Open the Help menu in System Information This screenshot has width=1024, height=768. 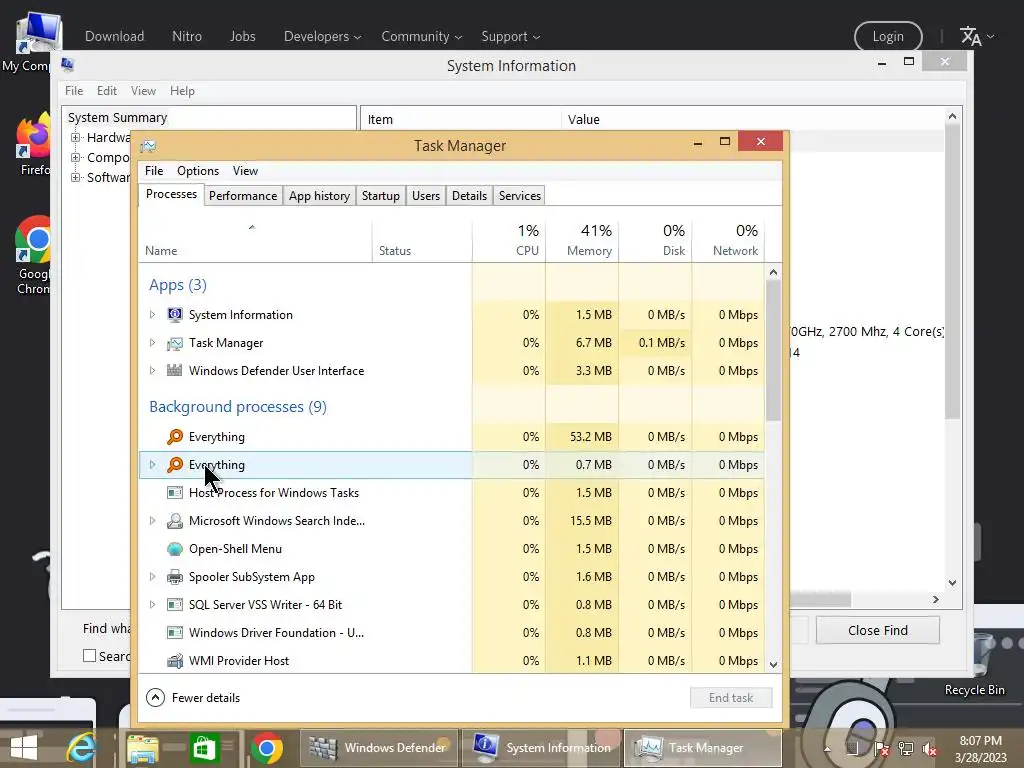click(182, 91)
